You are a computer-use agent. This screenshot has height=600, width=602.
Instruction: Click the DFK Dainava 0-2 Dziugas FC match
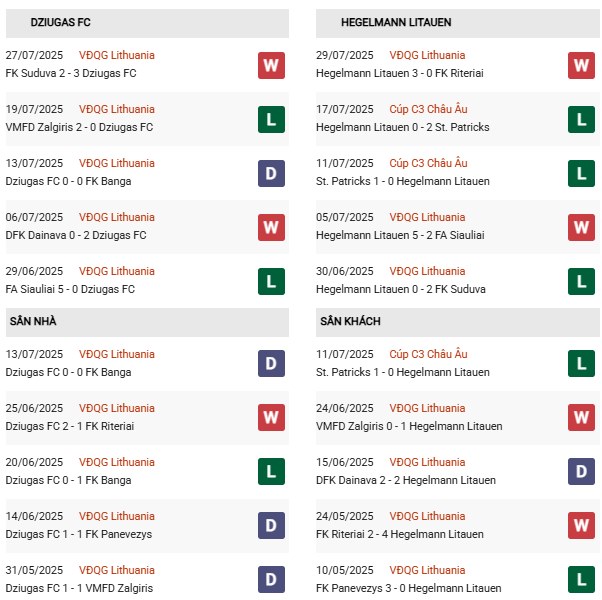(76, 236)
